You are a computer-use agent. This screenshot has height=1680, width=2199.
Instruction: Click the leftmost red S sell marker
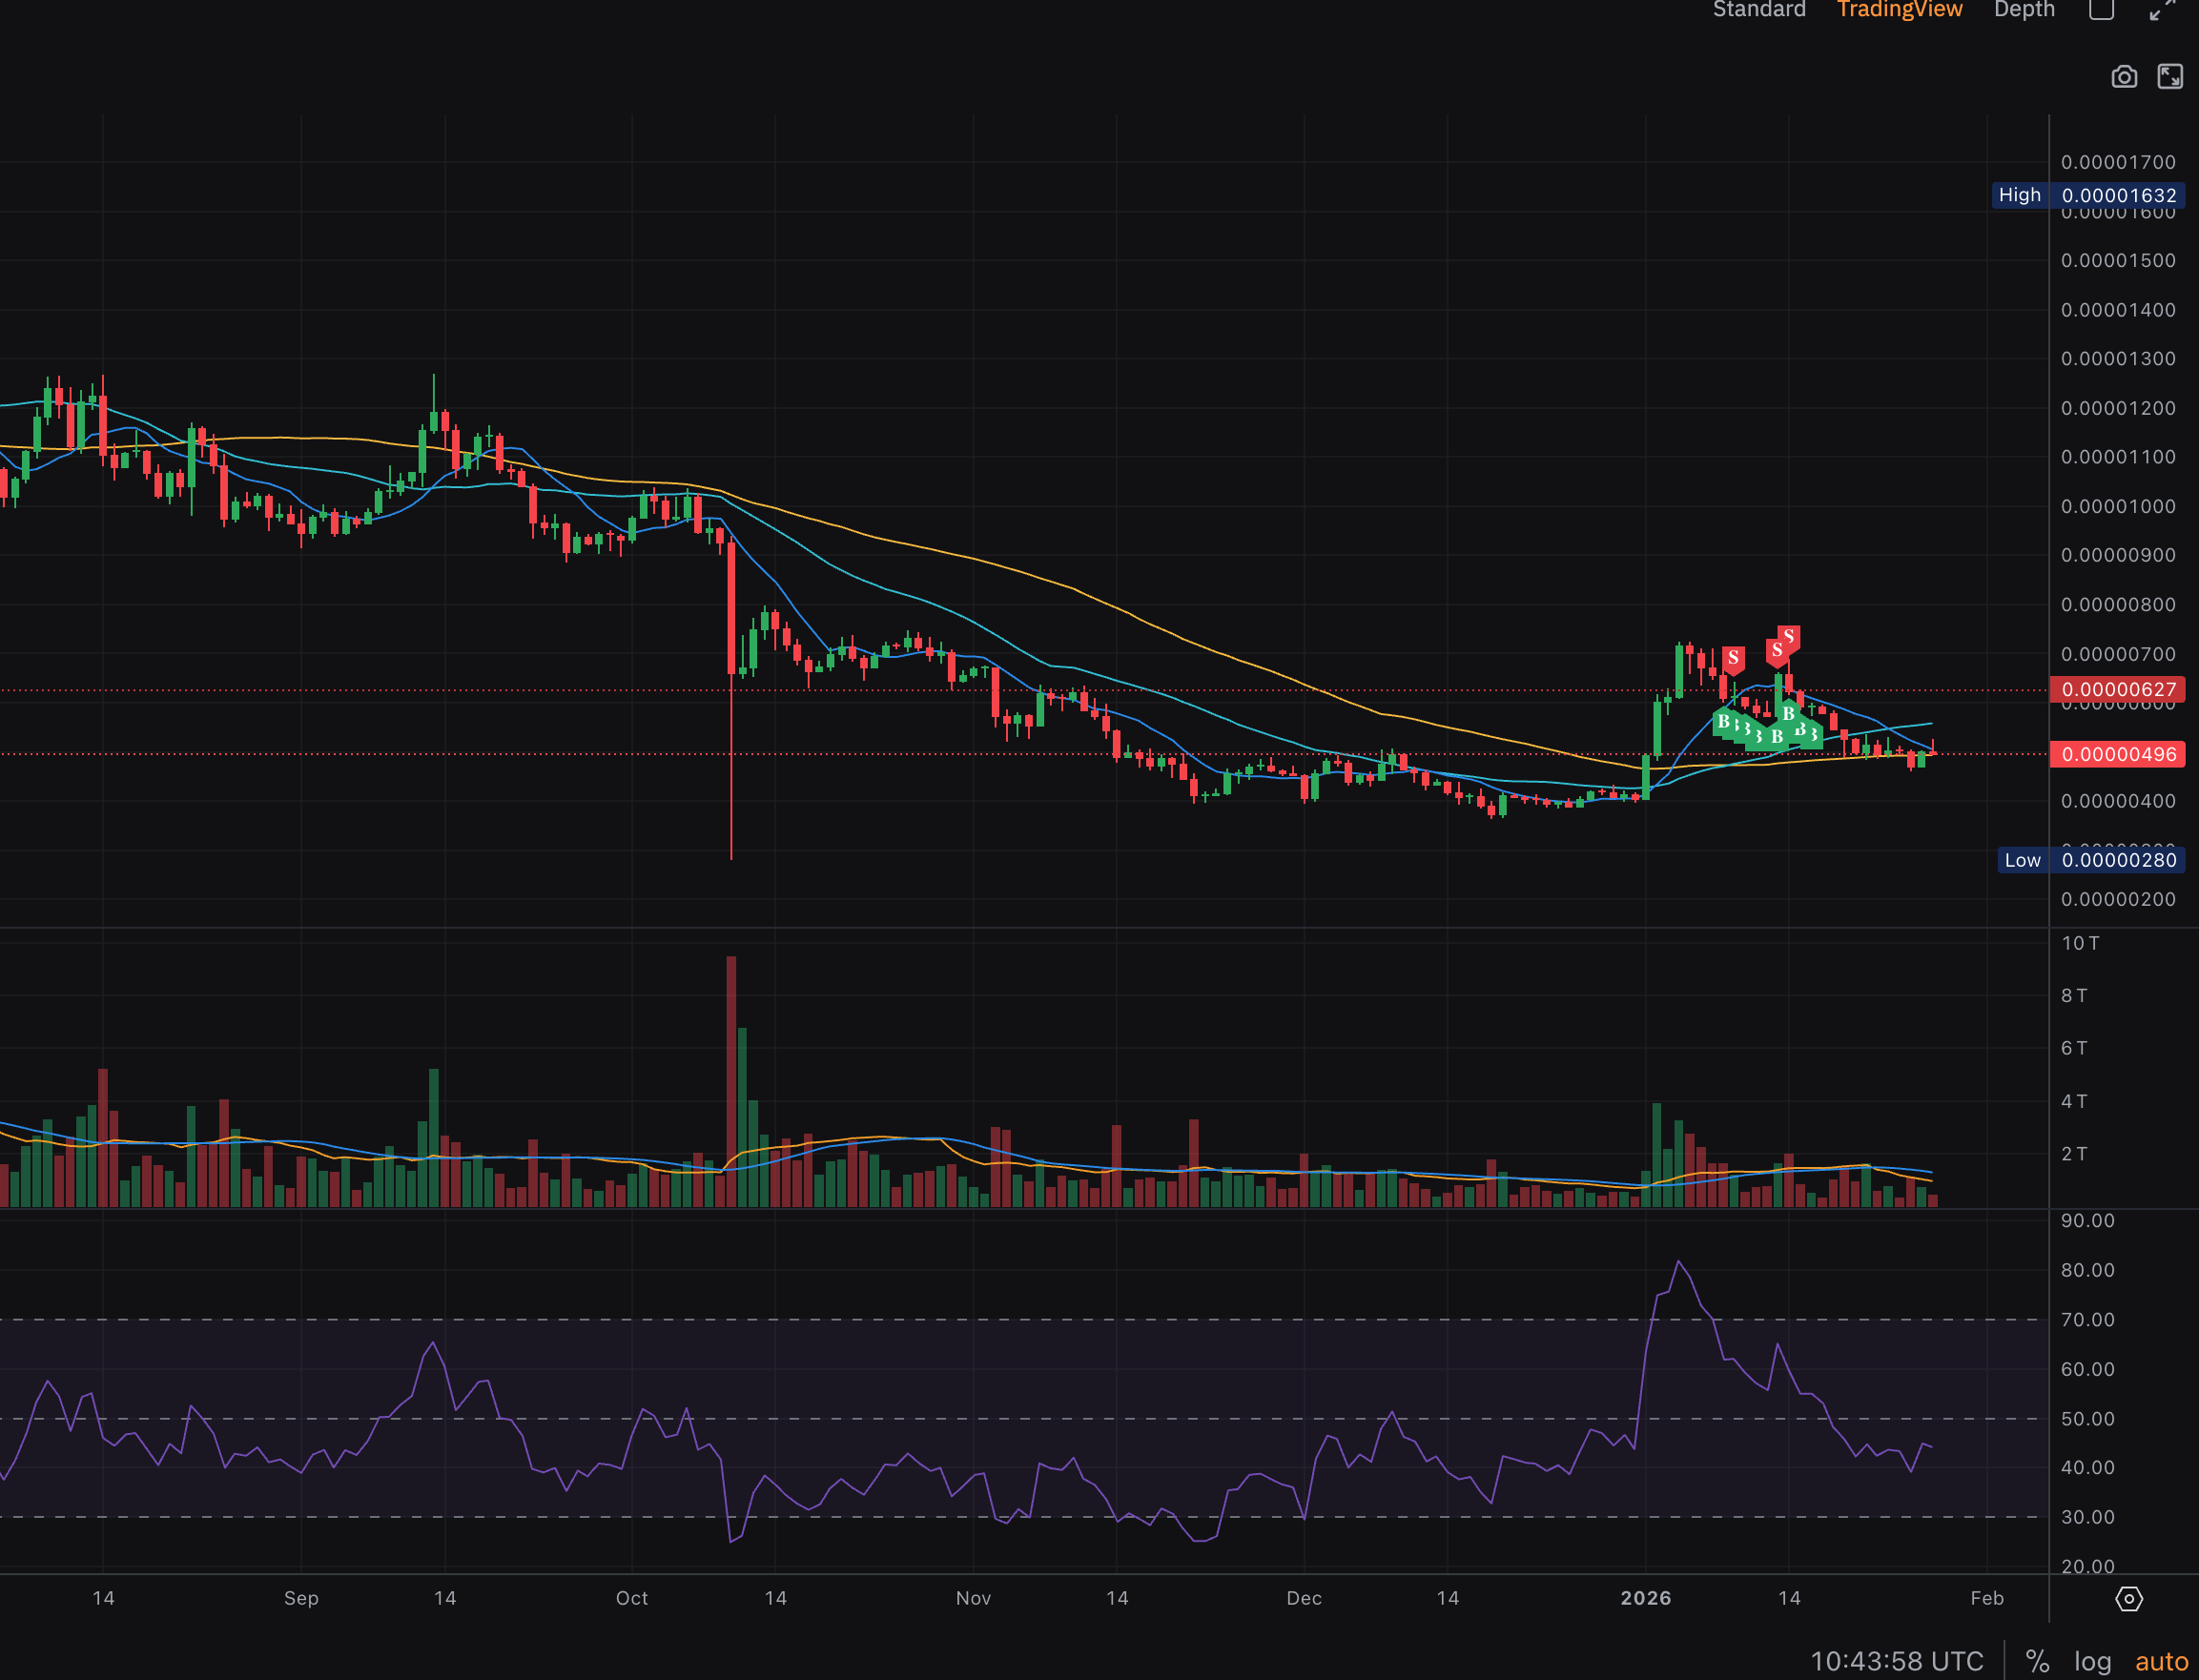1733,658
